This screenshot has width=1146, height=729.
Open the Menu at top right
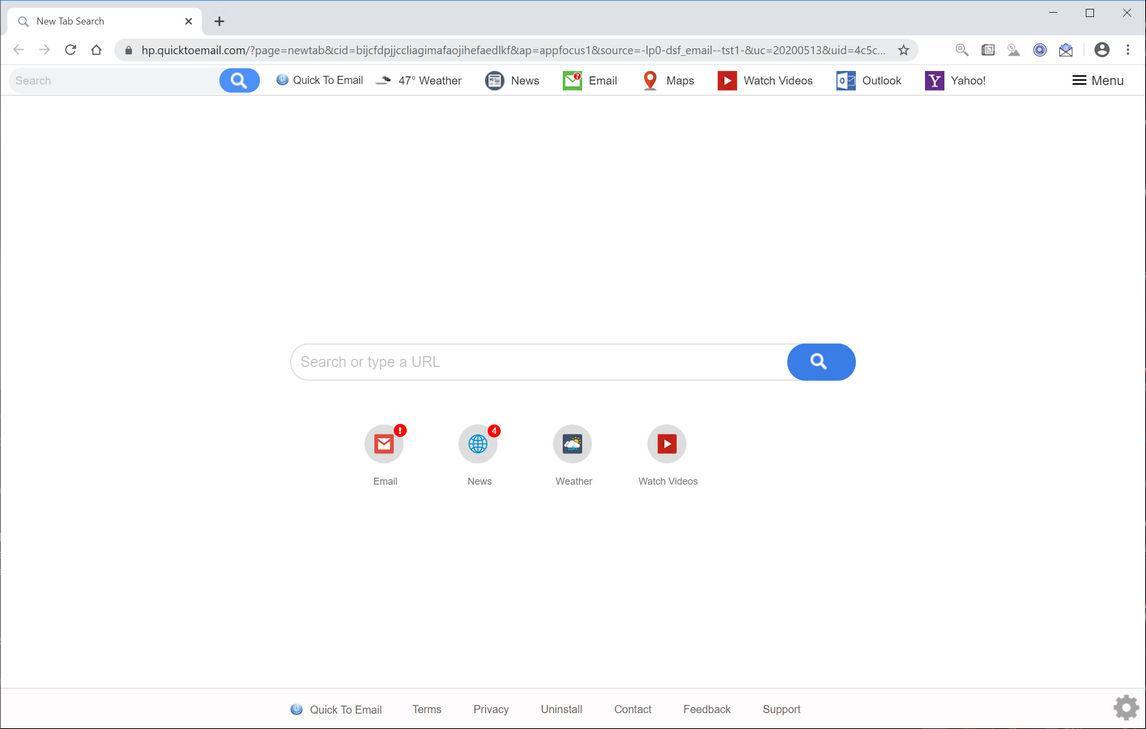[x=1096, y=80]
